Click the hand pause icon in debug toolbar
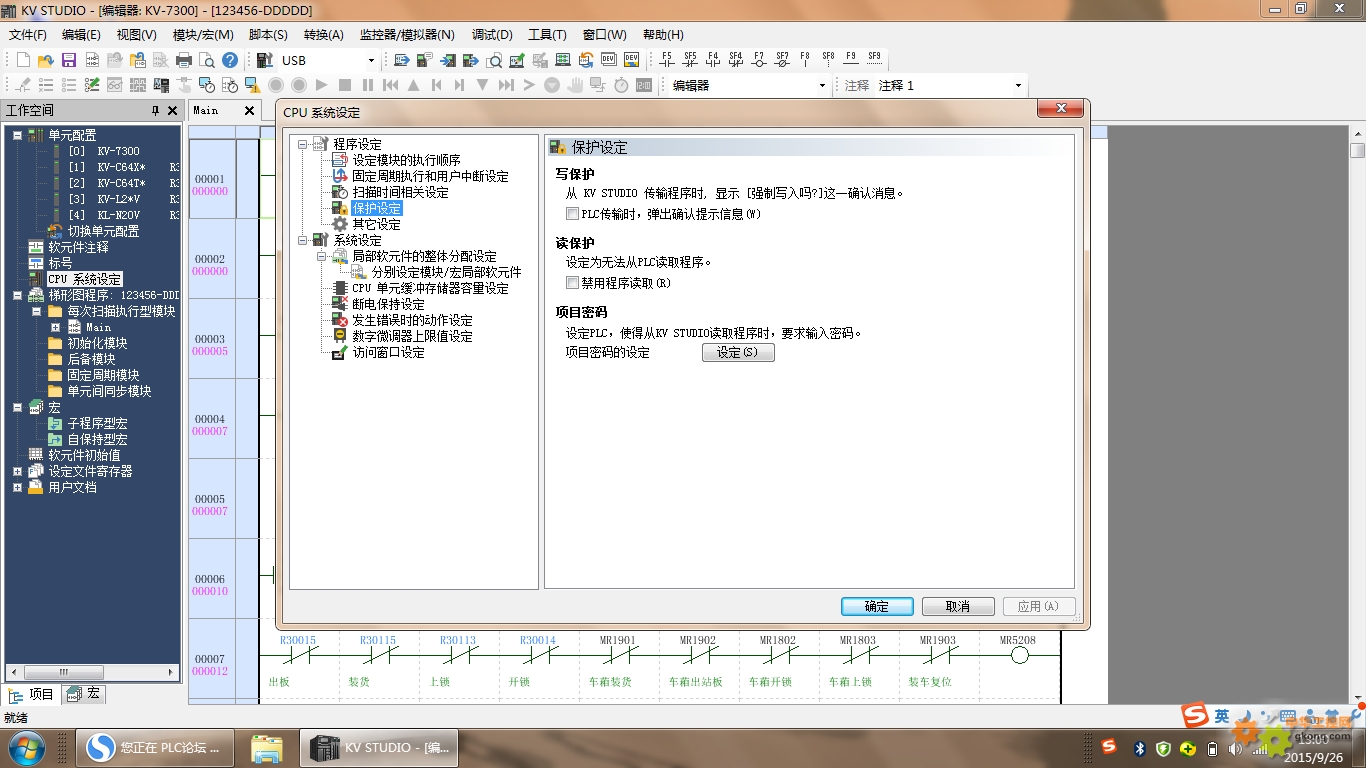The height and width of the screenshot is (768, 1366). pyautogui.click(x=576, y=85)
